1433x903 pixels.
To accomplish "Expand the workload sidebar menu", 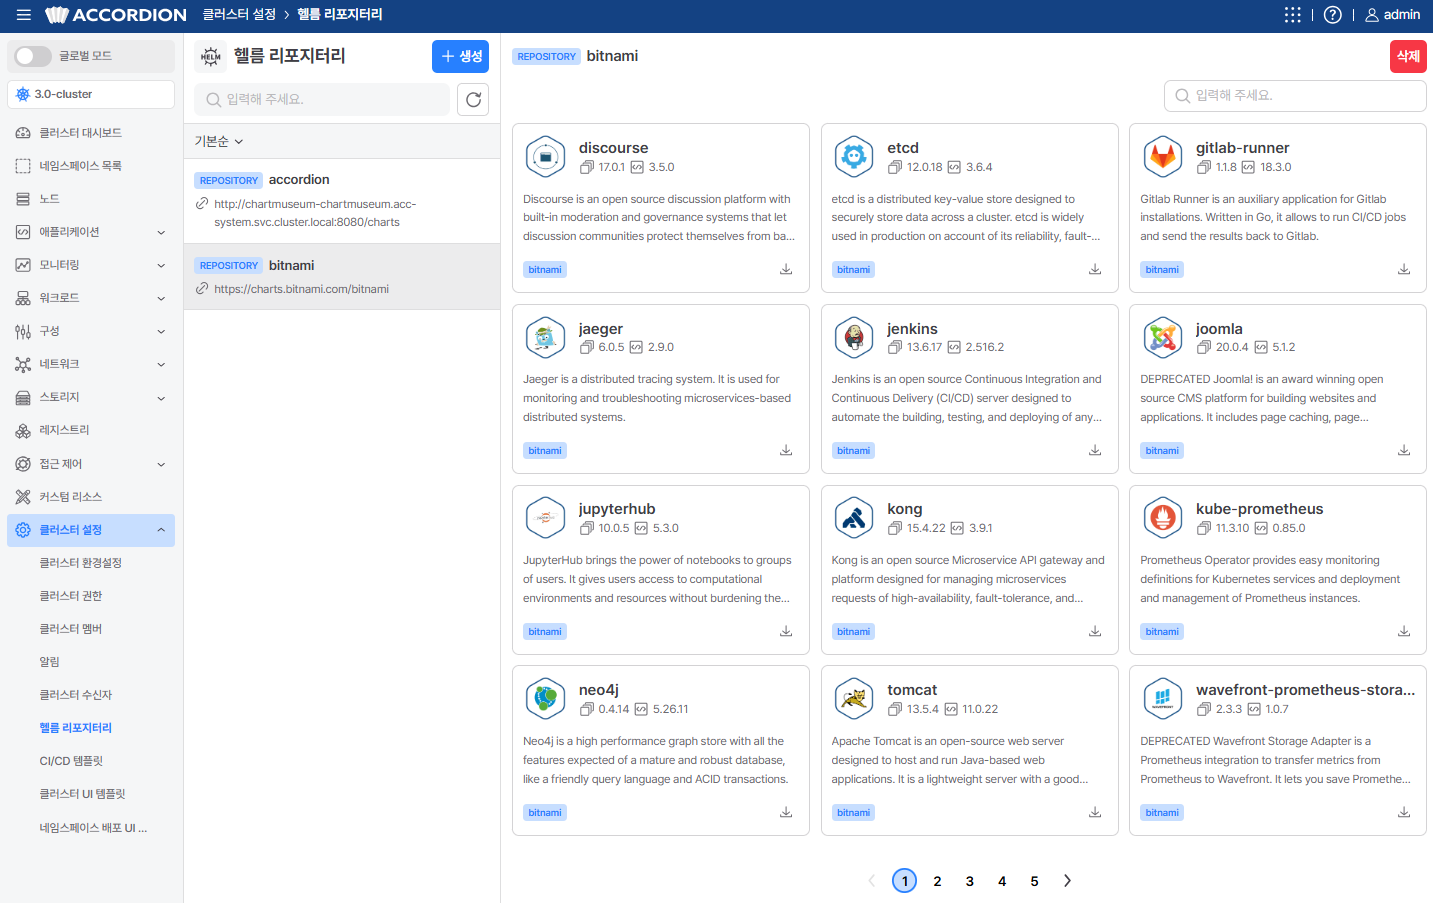I will click(91, 298).
